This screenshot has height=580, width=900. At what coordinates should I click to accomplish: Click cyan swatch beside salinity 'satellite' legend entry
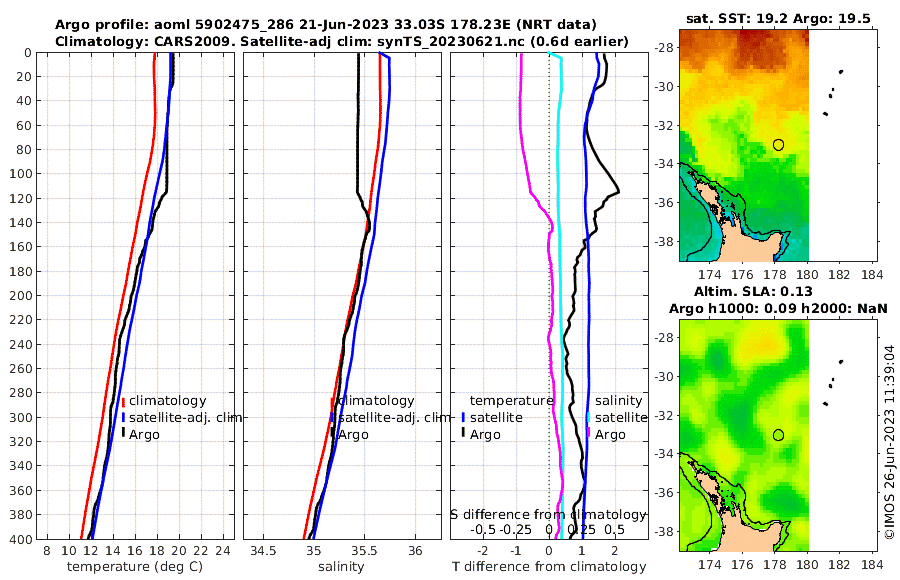pos(588,417)
